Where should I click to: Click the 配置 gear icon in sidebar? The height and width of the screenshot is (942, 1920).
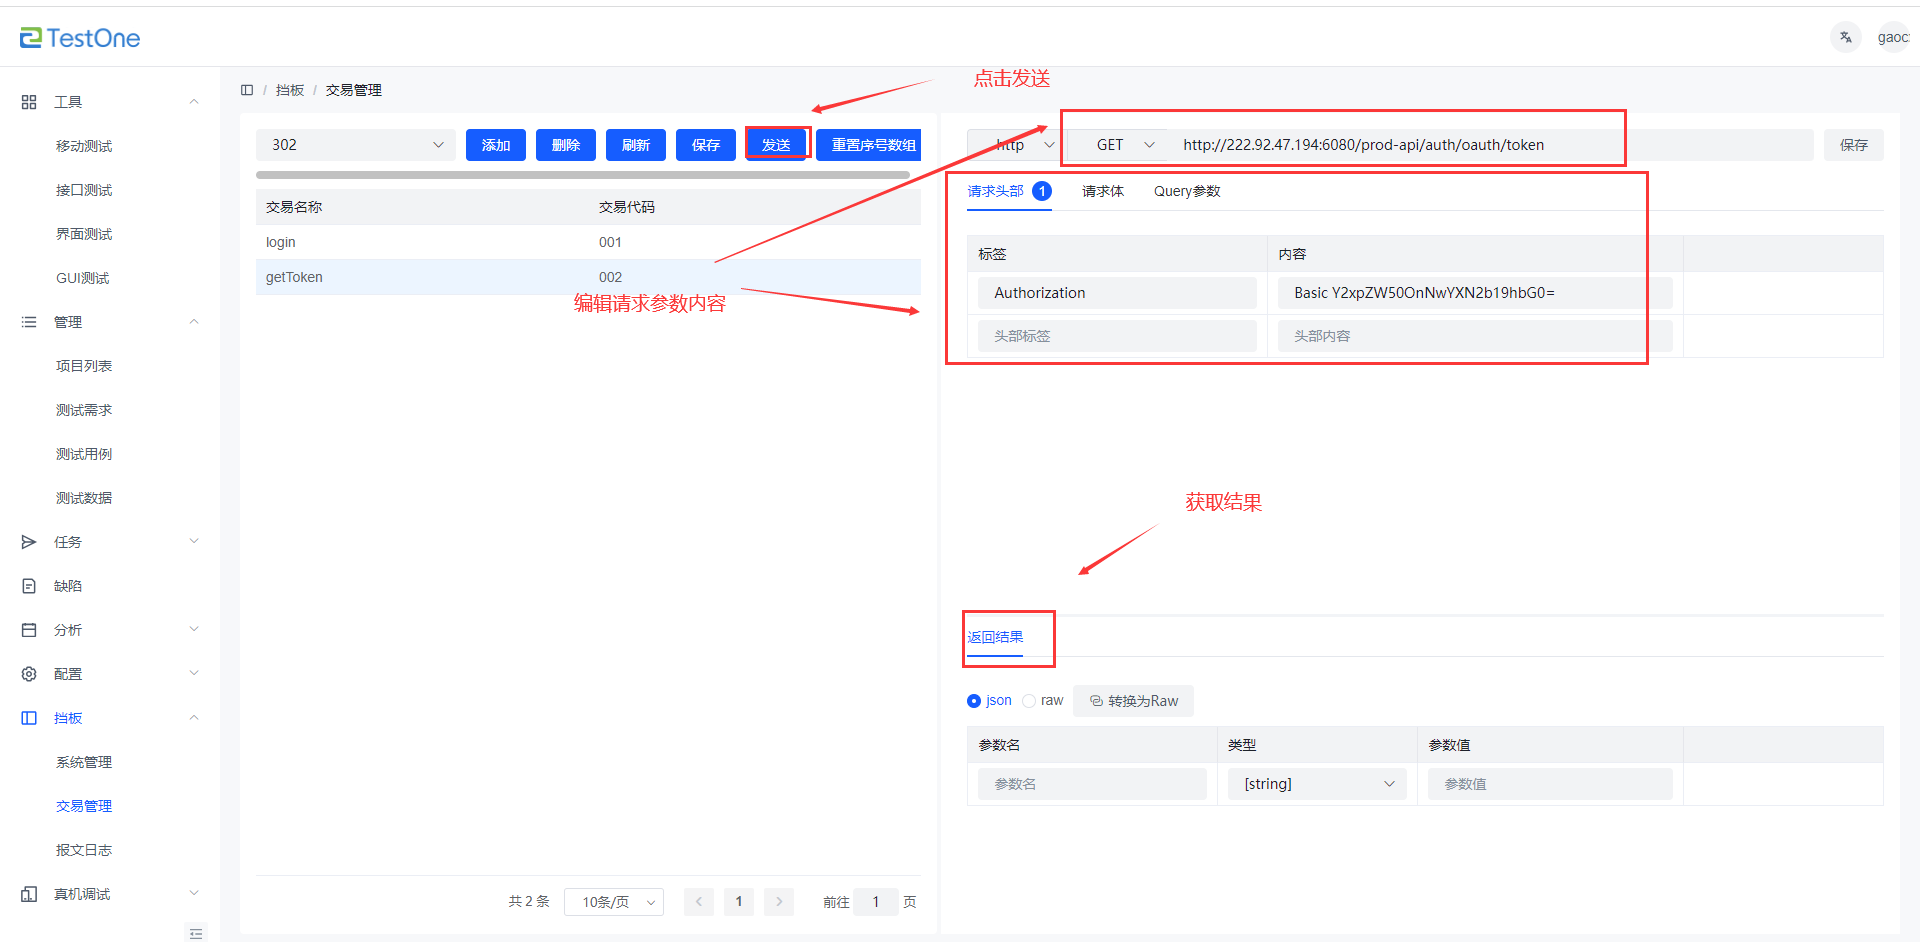click(x=29, y=674)
